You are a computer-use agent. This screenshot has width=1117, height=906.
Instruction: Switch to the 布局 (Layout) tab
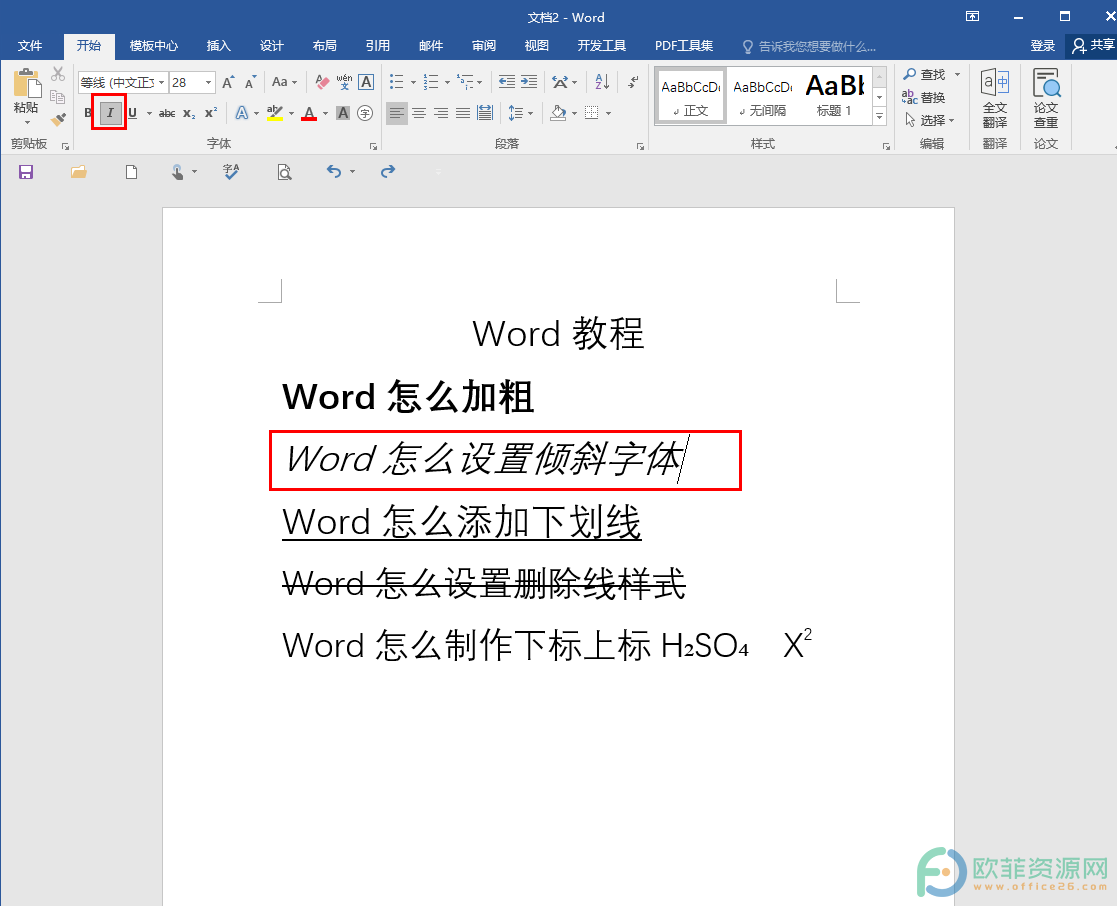[325, 46]
